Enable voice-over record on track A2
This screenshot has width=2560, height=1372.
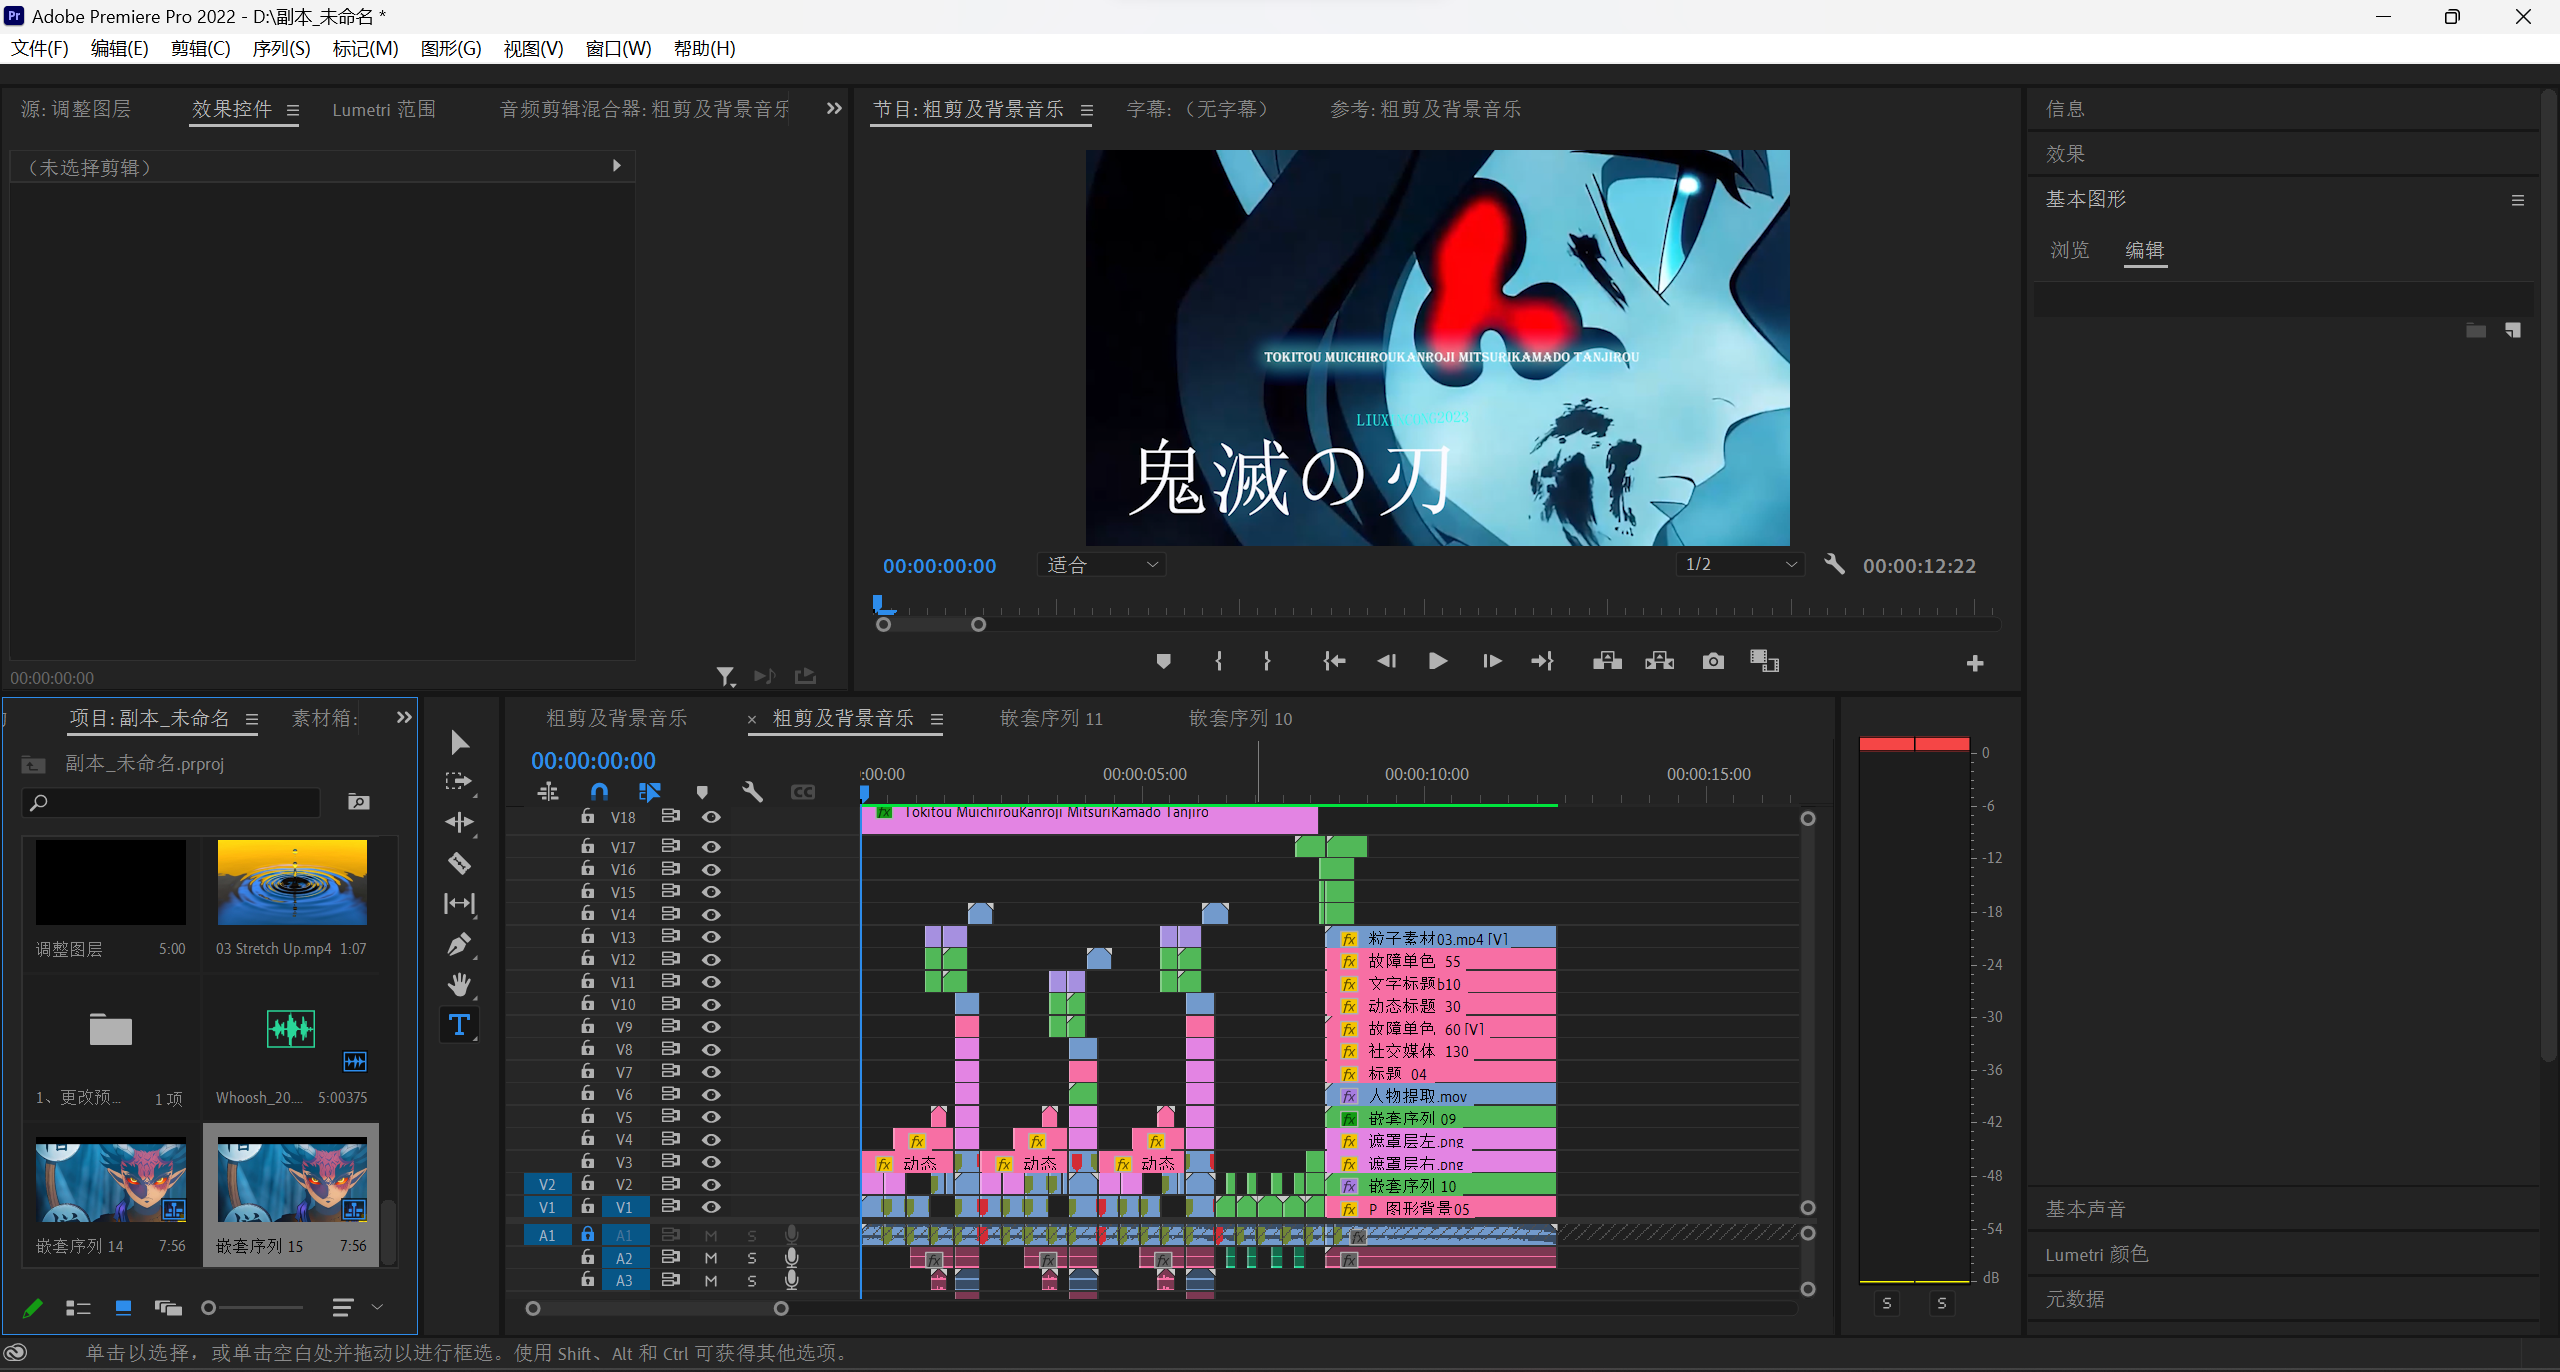(x=792, y=1258)
